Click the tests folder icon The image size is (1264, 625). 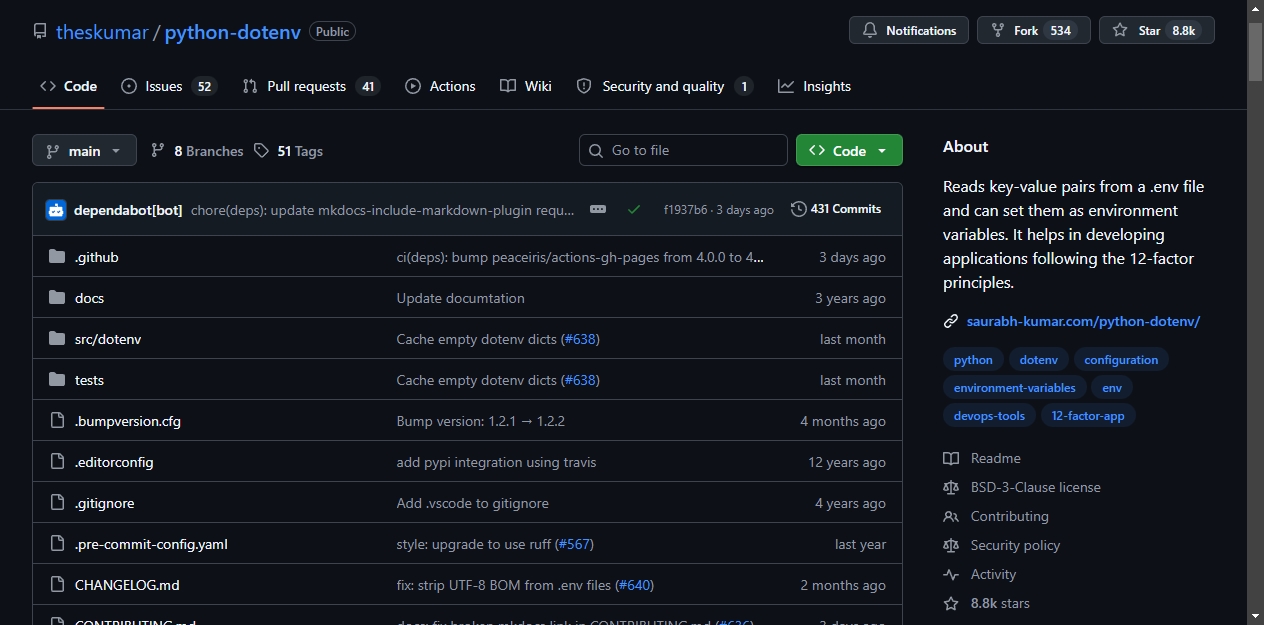pyautogui.click(x=57, y=380)
